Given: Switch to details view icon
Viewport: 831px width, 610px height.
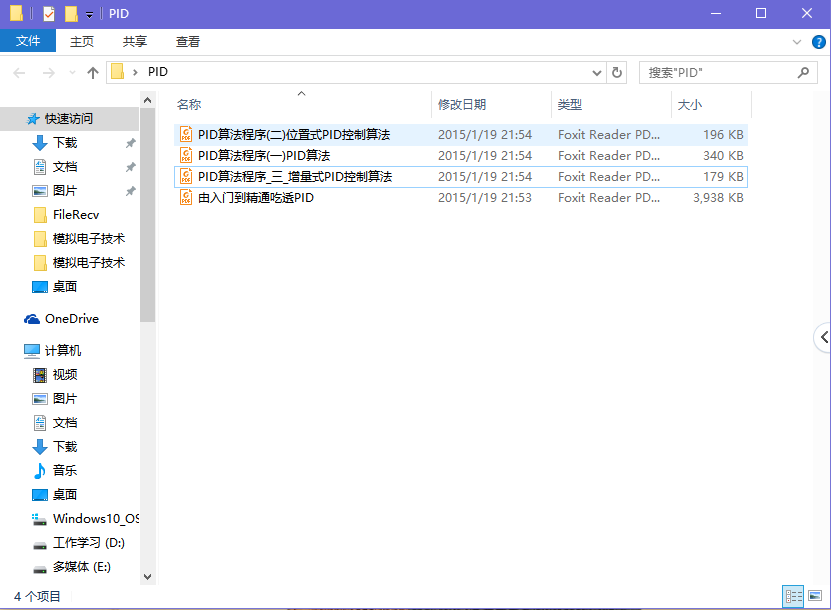Looking at the screenshot, I should [x=793, y=596].
